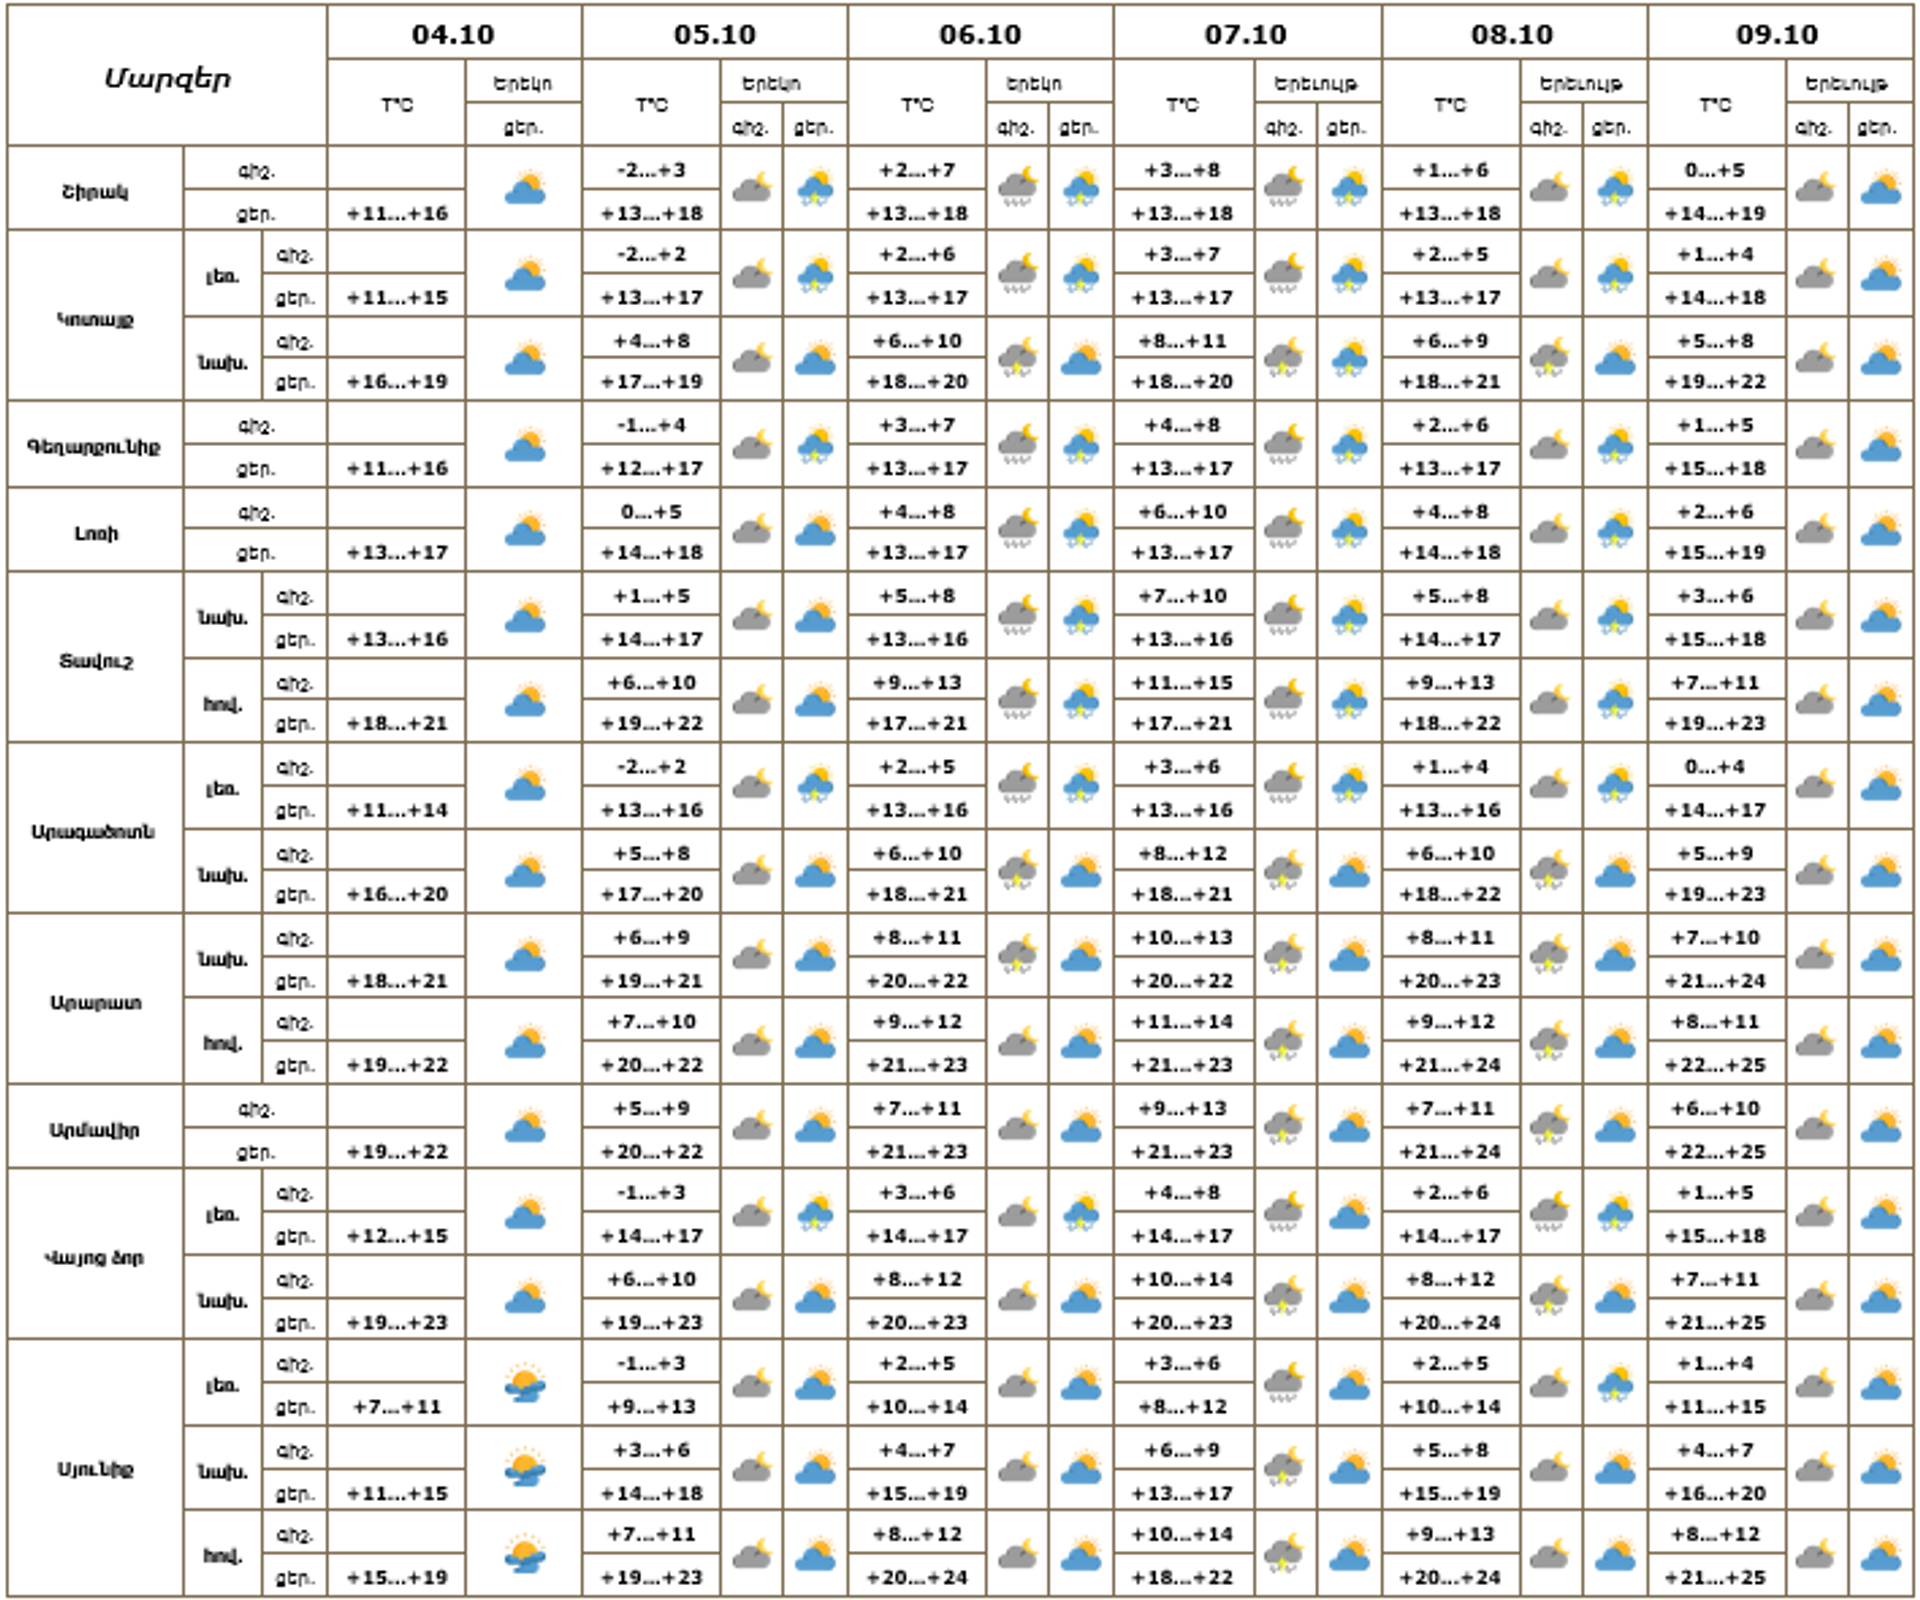Click Շիրակ 05.10 daytime storm icon
1920x1600 pixels.
point(816,188)
